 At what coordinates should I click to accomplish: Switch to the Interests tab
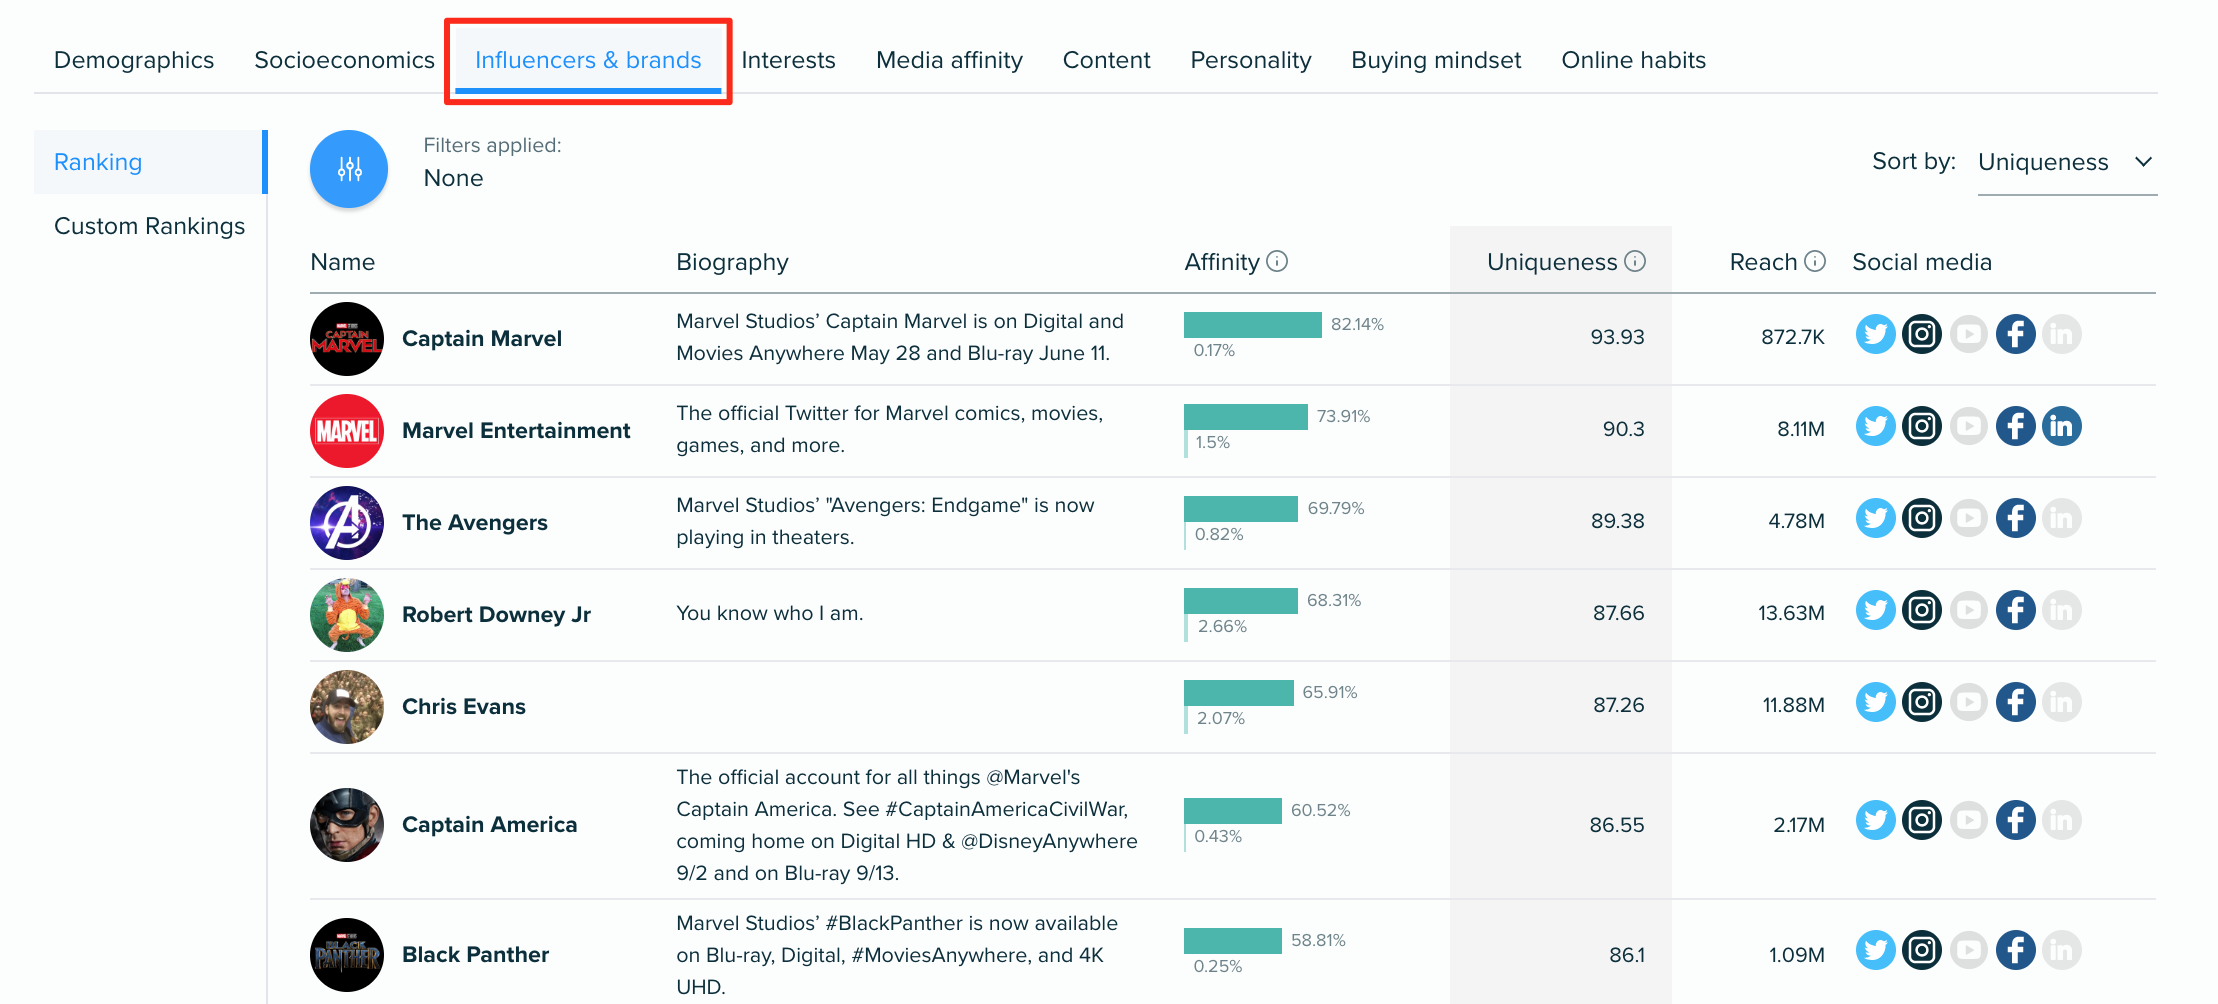click(x=788, y=60)
